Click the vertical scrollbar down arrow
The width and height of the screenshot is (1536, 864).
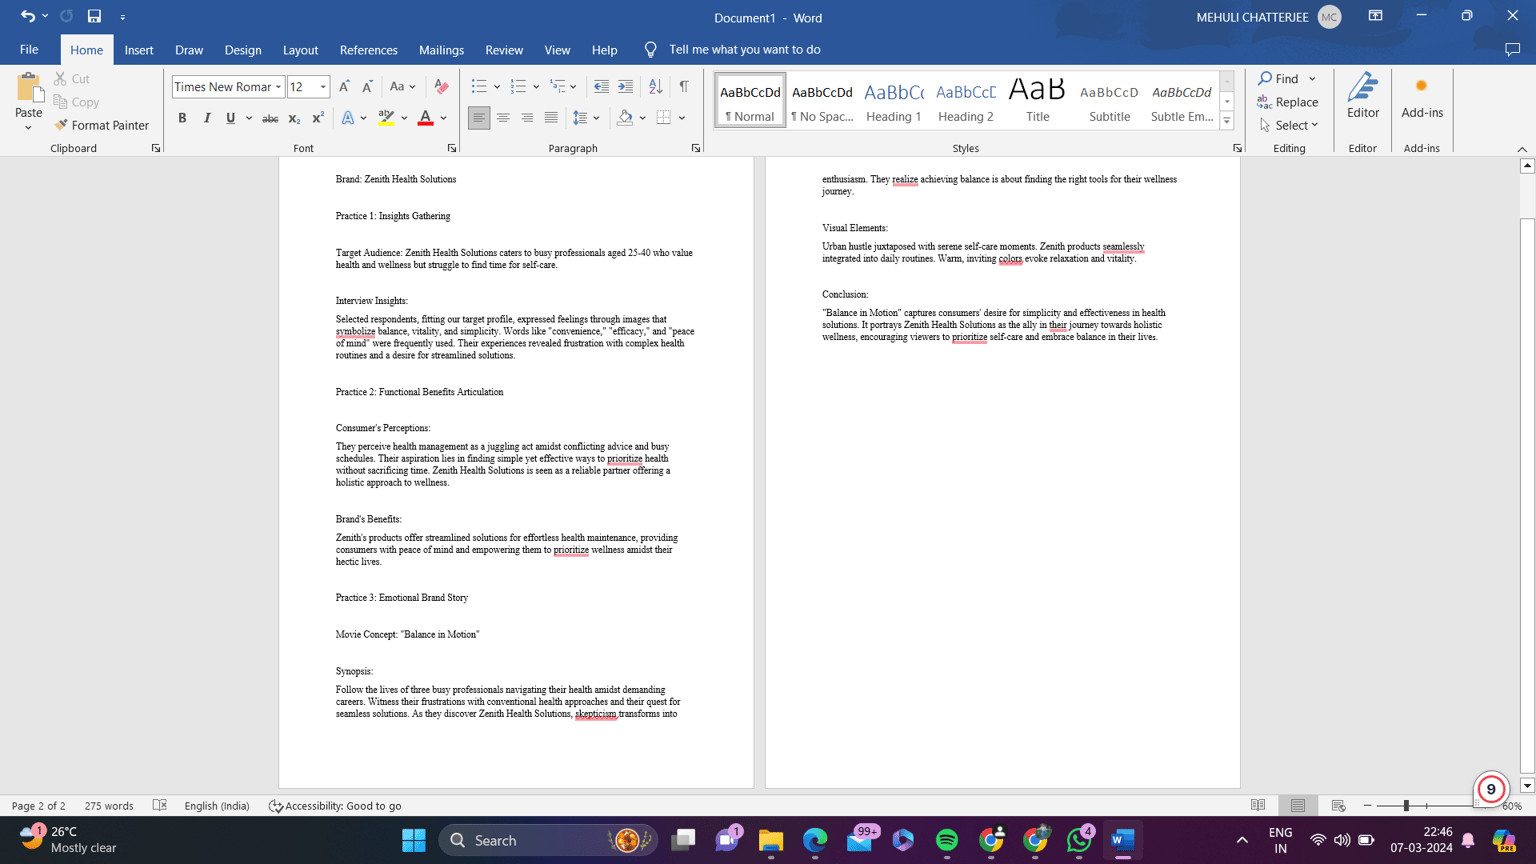point(1527,786)
